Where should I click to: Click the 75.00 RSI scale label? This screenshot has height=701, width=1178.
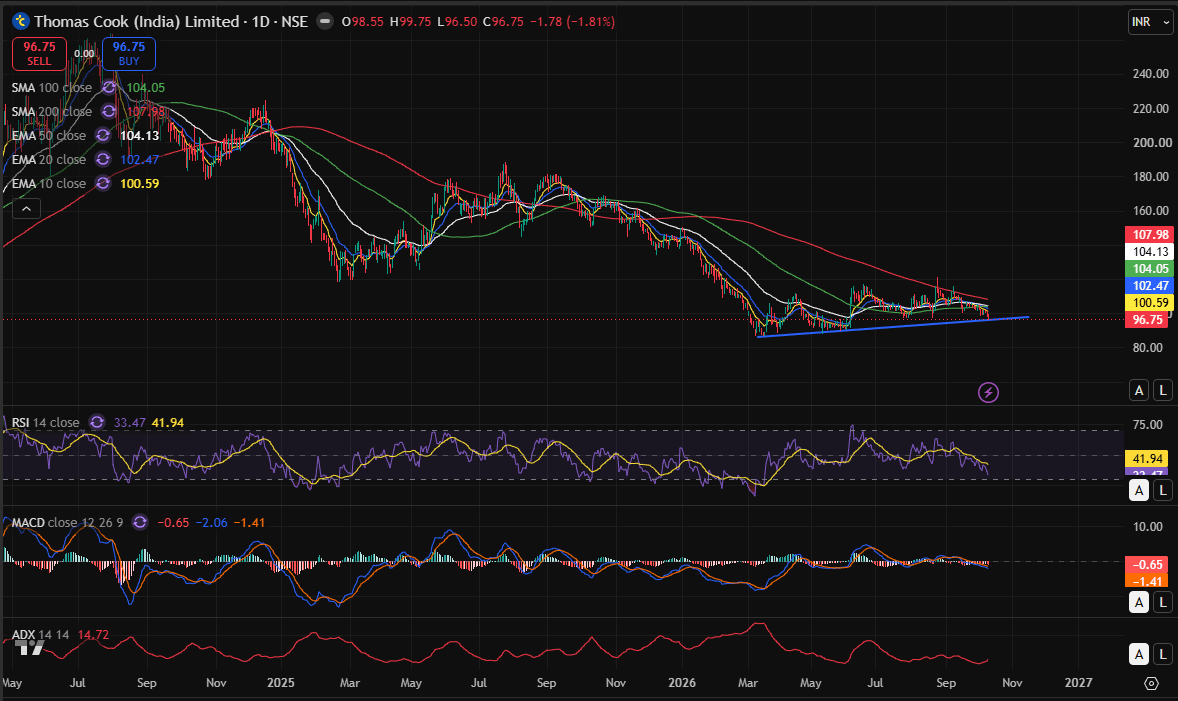click(1147, 425)
